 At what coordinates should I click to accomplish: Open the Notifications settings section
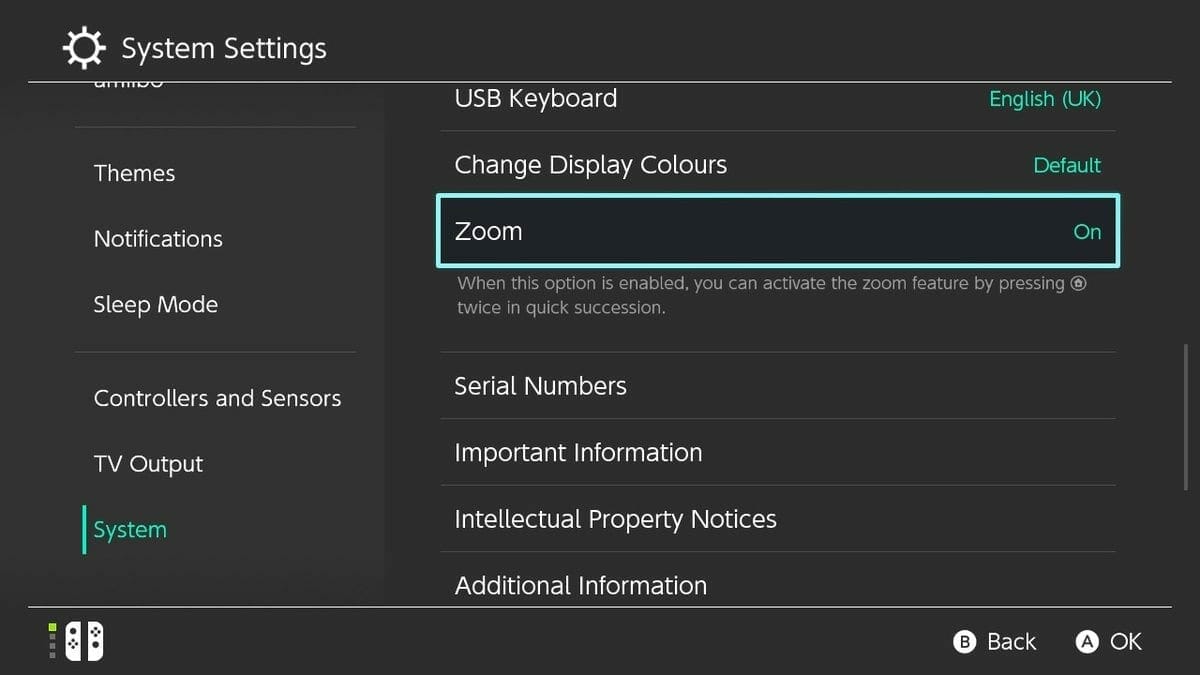pyautogui.click(x=158, y=239)
